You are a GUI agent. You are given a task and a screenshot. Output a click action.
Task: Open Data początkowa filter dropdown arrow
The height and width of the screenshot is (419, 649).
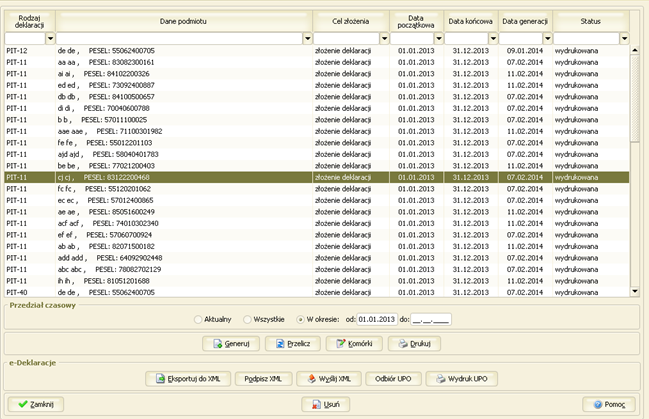point(439,39)
